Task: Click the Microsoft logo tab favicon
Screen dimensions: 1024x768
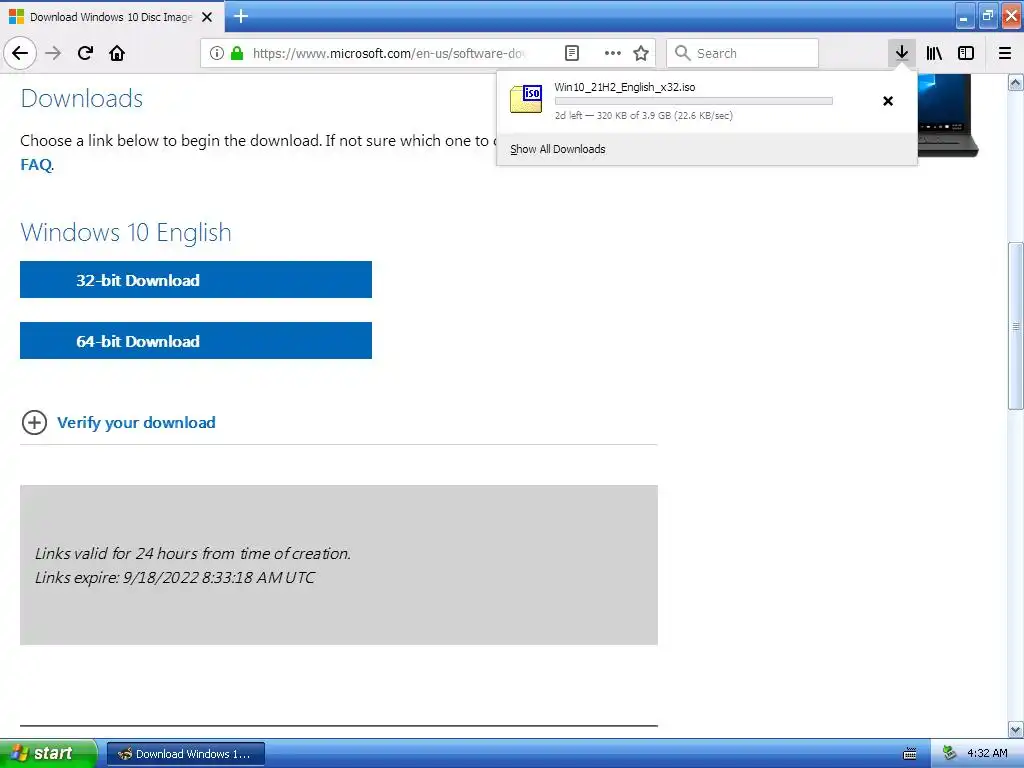Action: click(x=16, y=16)
